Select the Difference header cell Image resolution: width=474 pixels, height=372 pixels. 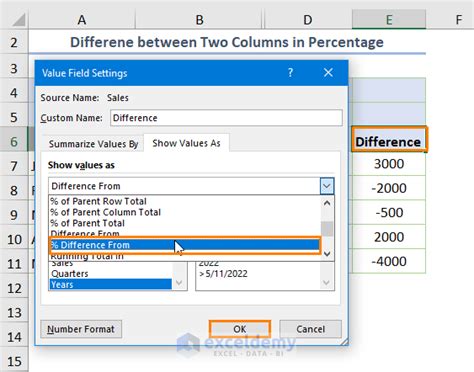389,139
